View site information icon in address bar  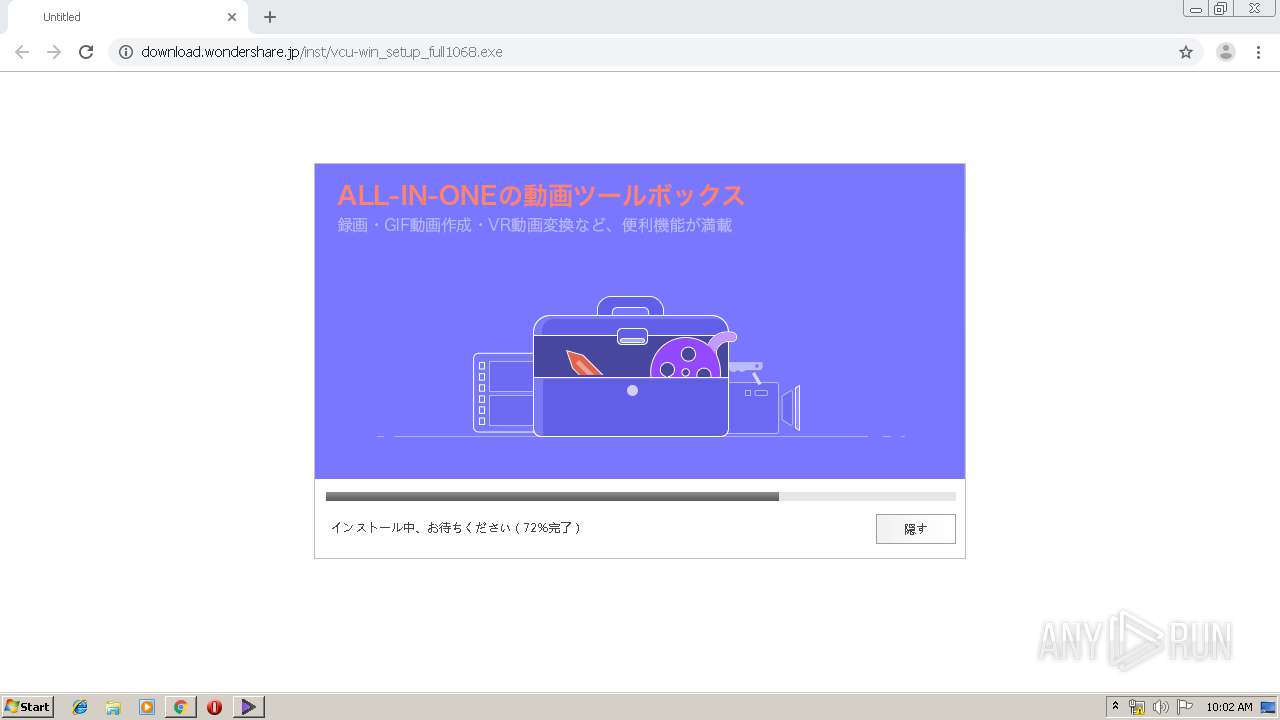126,52
